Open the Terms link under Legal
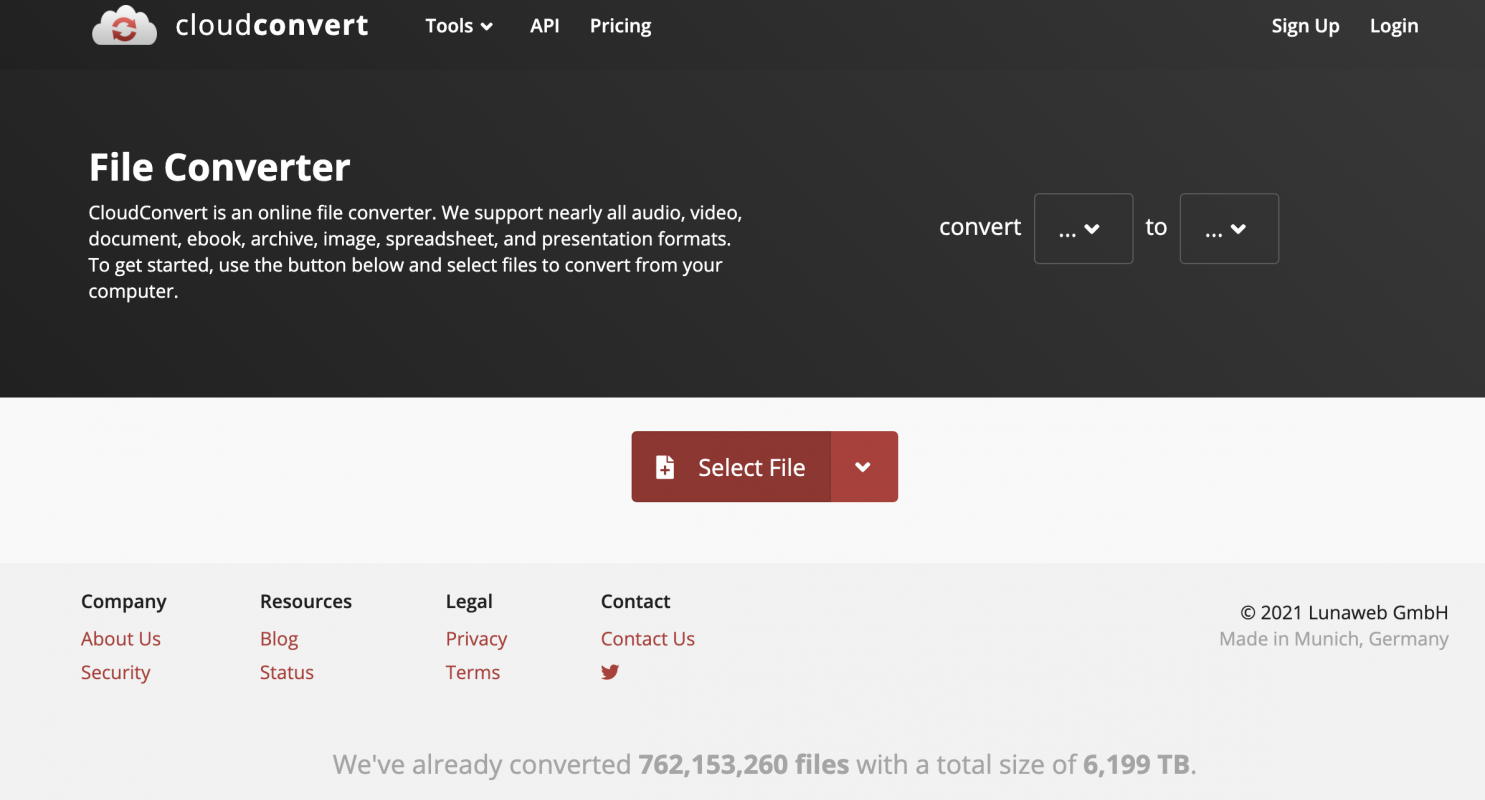Image resolution: width=1485 pixels, height=800 pixels. coord(473,672)
